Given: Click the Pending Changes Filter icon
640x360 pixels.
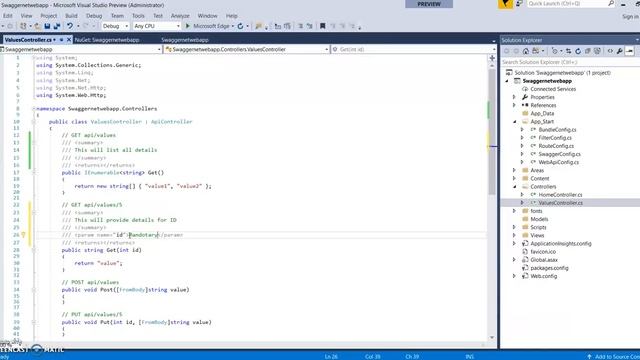Looking at the screenshot, I should coord(555,51).
